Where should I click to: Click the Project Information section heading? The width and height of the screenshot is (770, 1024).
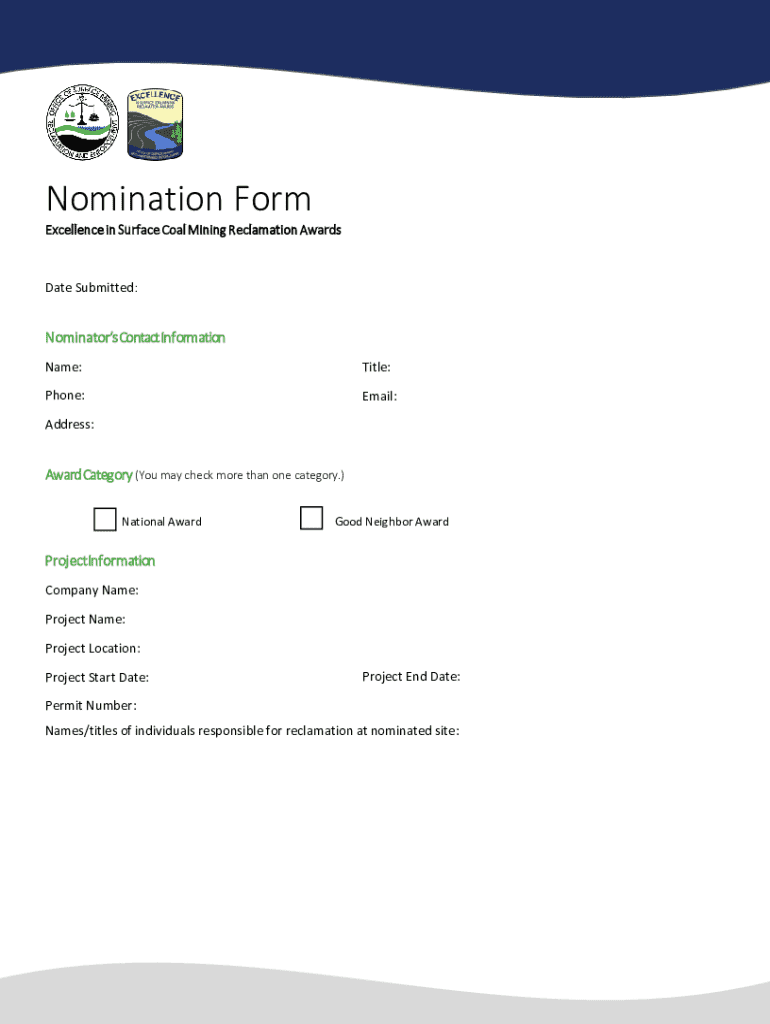100,561
